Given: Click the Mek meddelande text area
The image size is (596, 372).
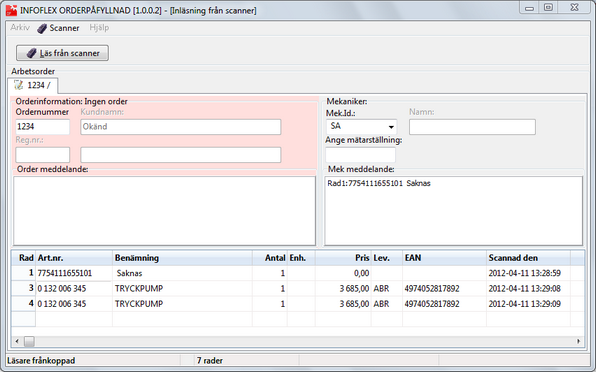Looking at the screenshot, I should tap(453, 211).
